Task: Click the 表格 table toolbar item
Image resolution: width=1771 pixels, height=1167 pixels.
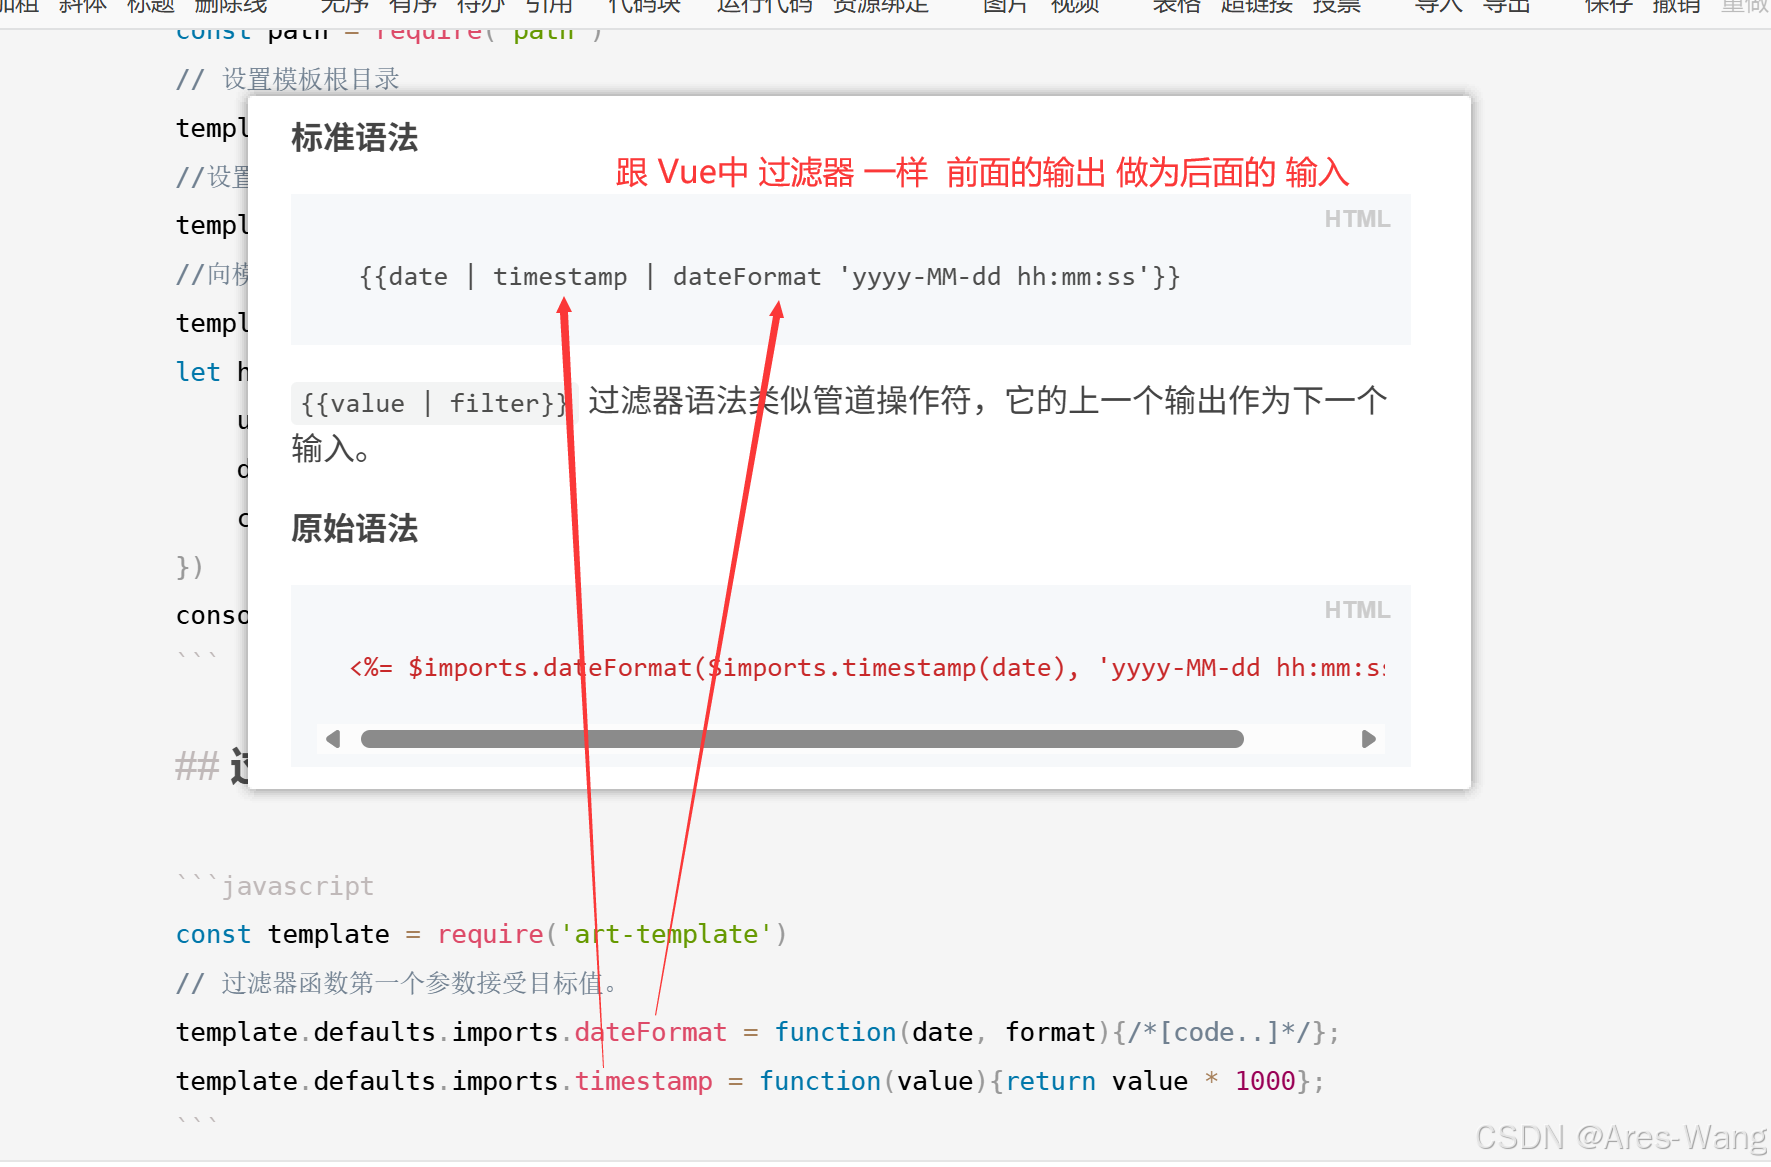Action: click(1176, 7)
